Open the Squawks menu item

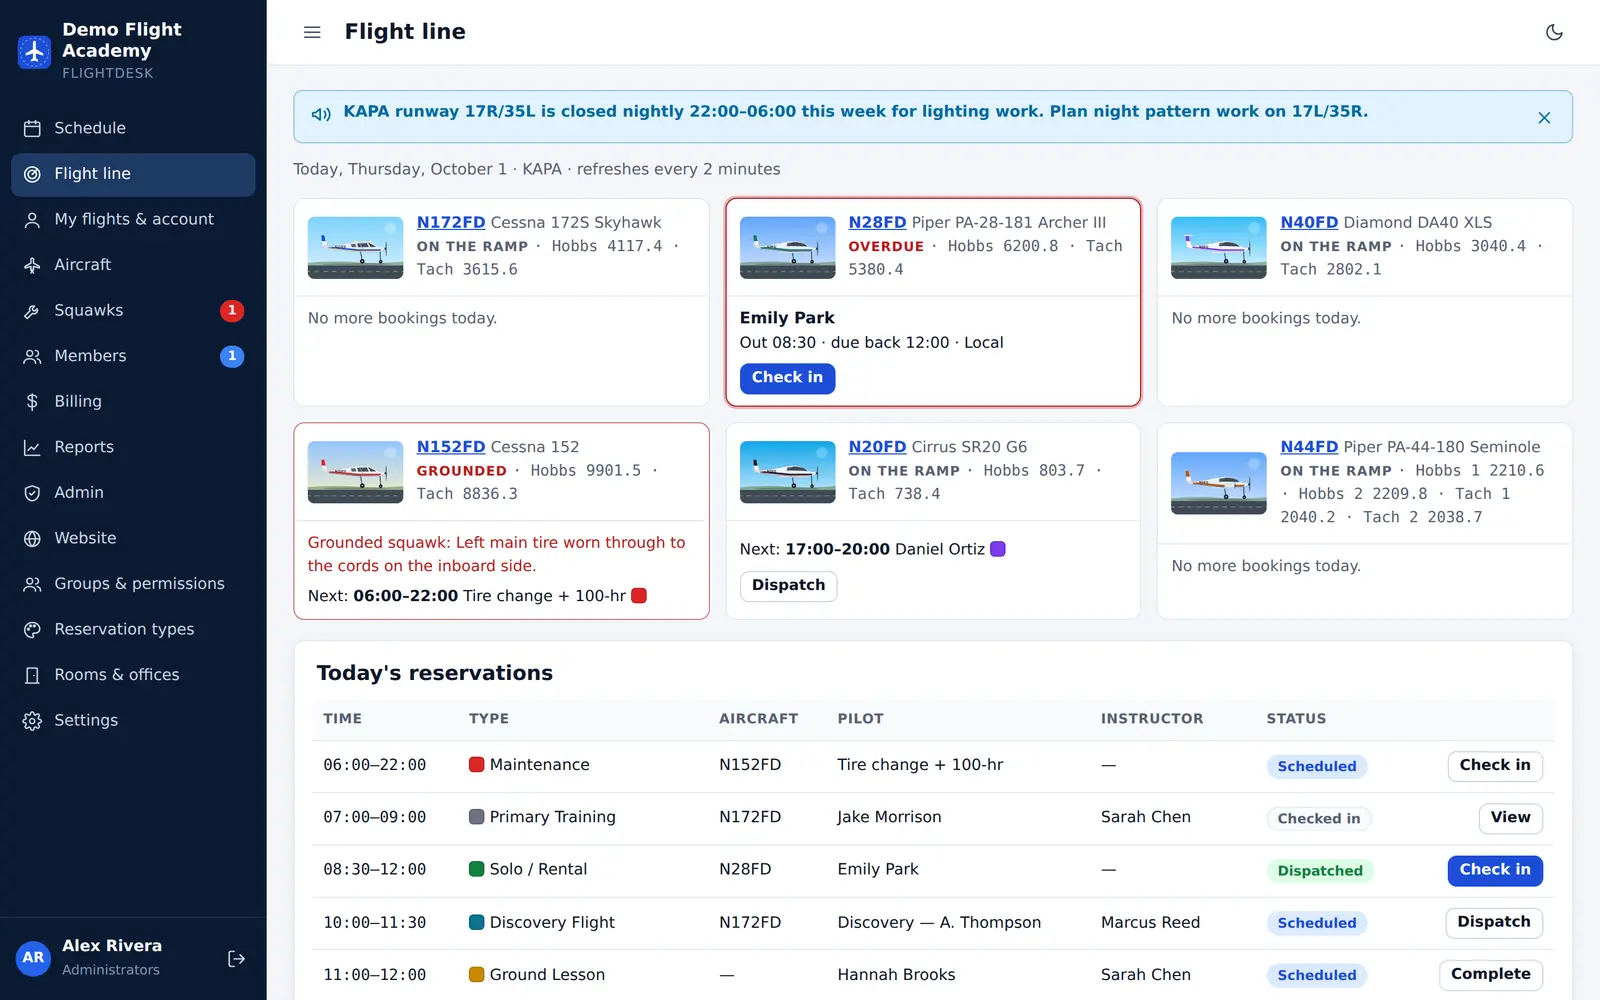pos(133,311)
